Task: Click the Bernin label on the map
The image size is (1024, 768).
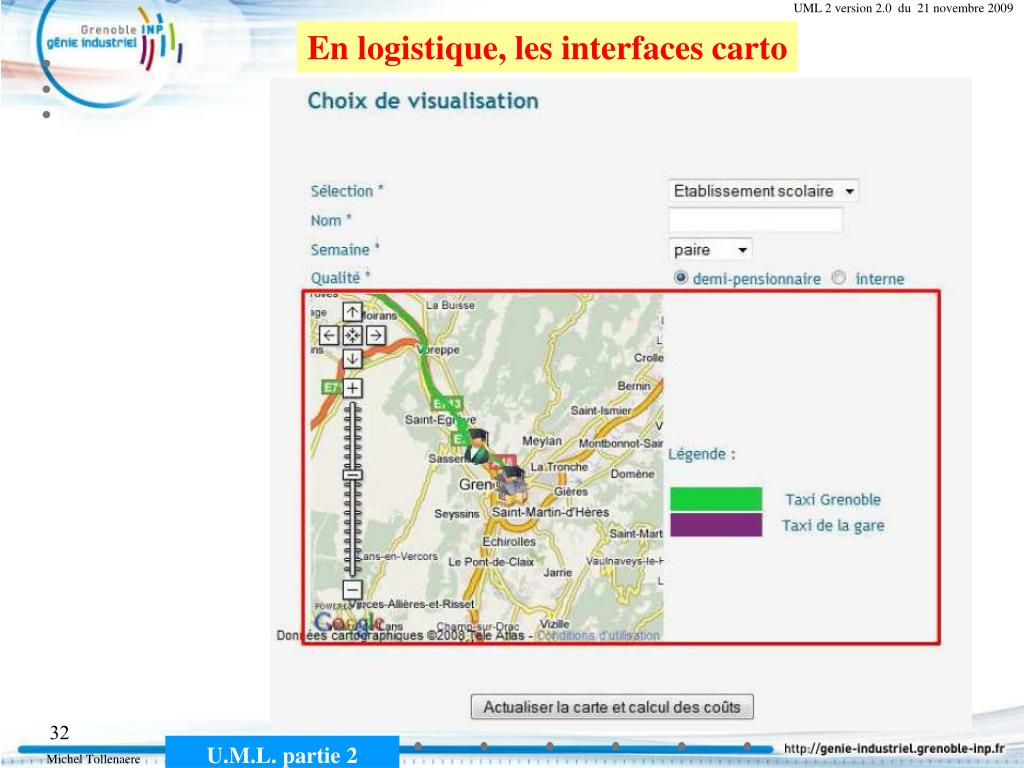Action: pos(633,386)
